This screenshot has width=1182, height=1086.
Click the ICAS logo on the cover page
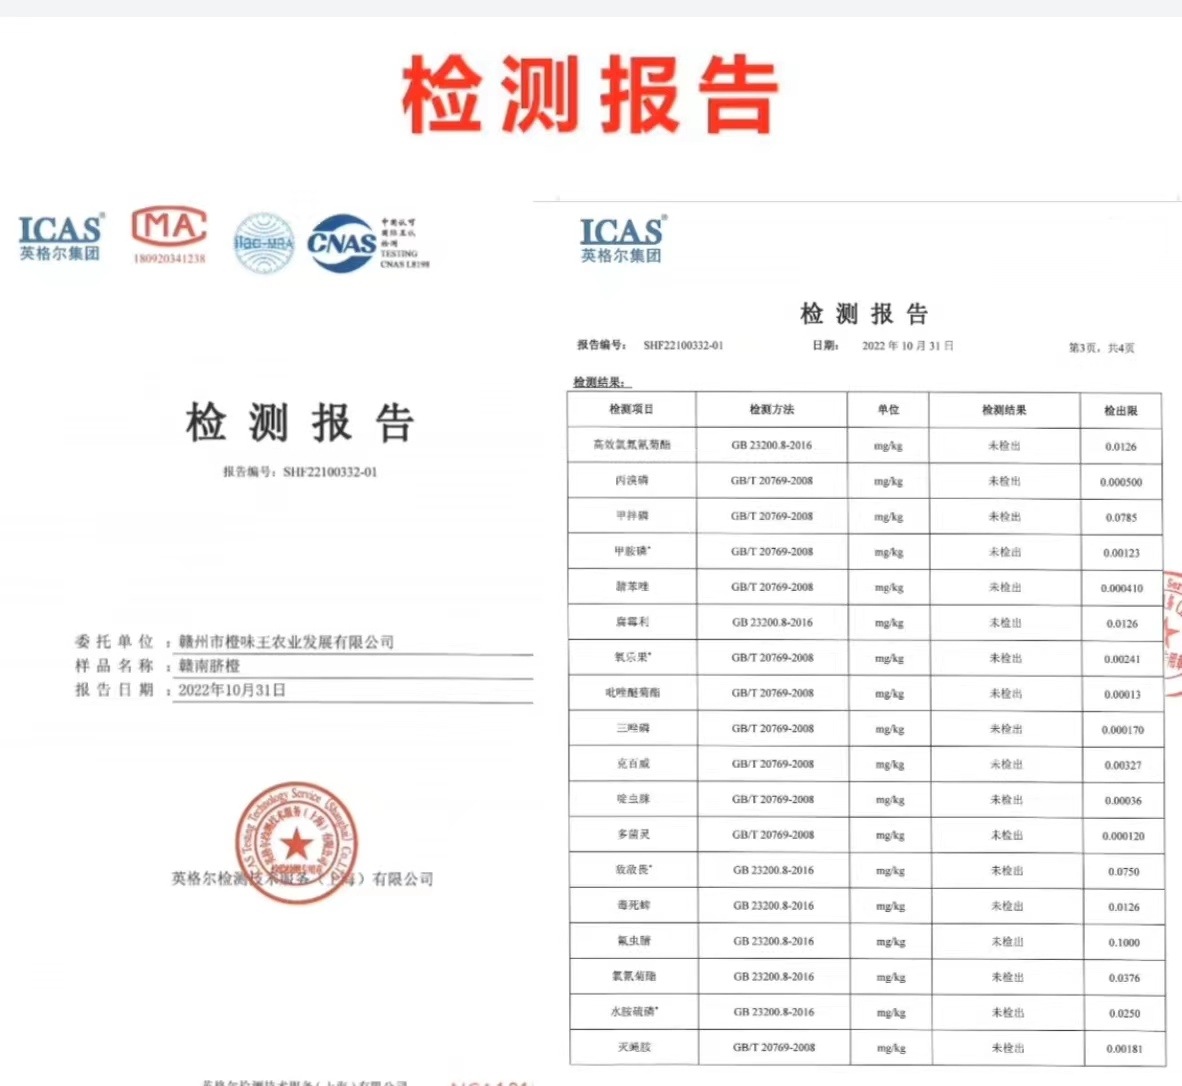pos(60,237)
